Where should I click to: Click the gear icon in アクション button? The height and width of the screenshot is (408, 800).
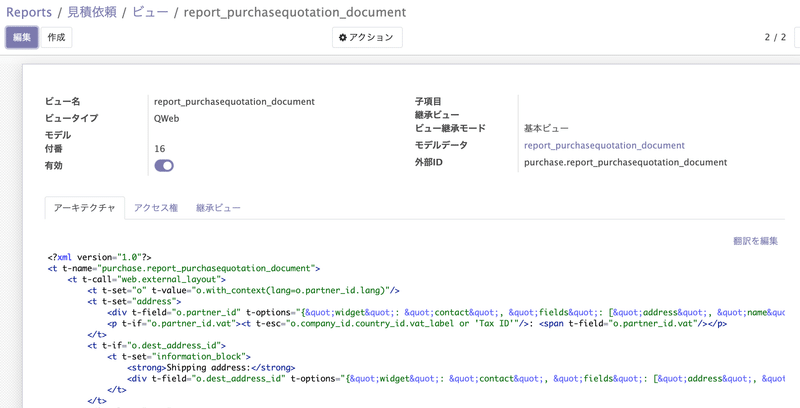pos(343,38)
